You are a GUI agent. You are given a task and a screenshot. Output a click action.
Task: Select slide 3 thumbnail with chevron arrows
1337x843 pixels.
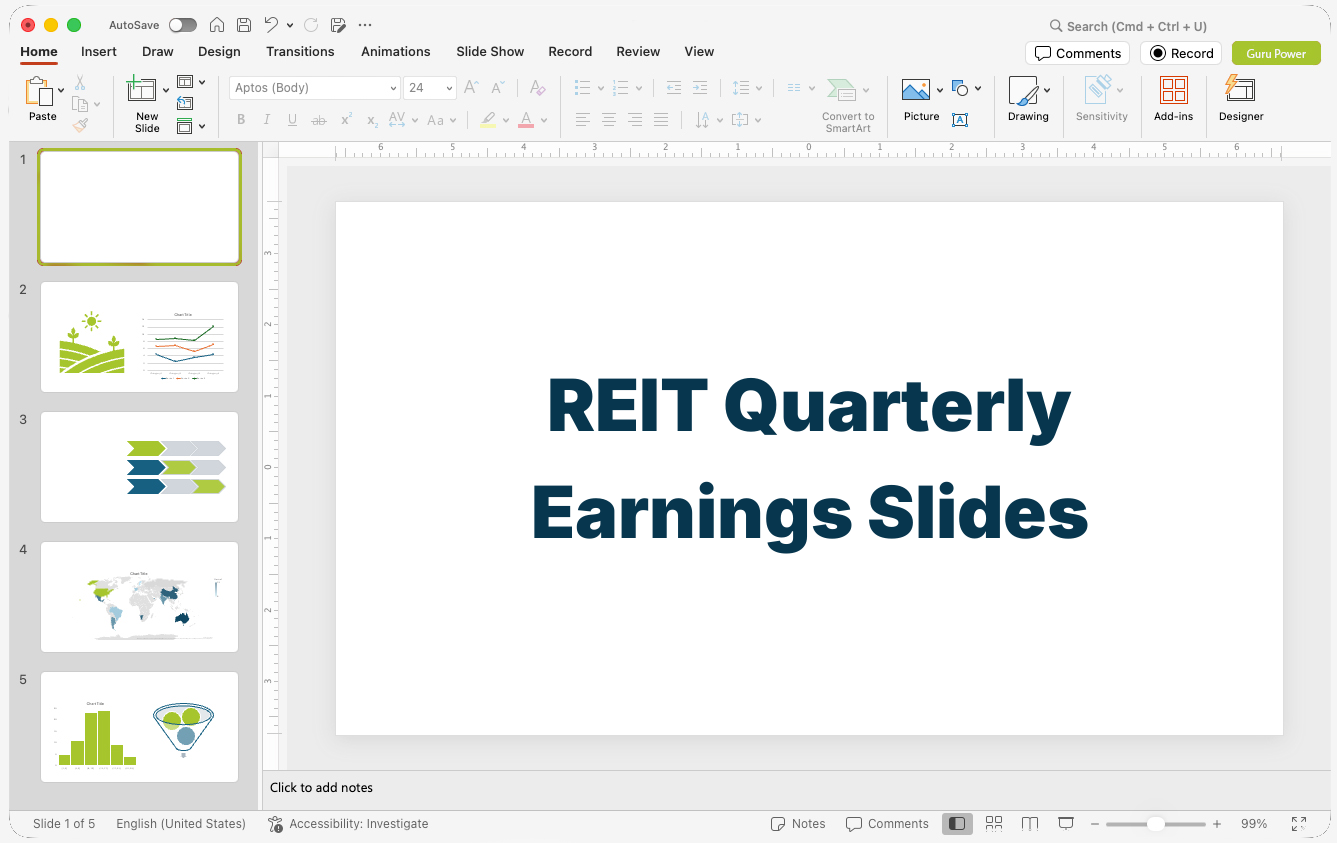[x=139, y=466]
